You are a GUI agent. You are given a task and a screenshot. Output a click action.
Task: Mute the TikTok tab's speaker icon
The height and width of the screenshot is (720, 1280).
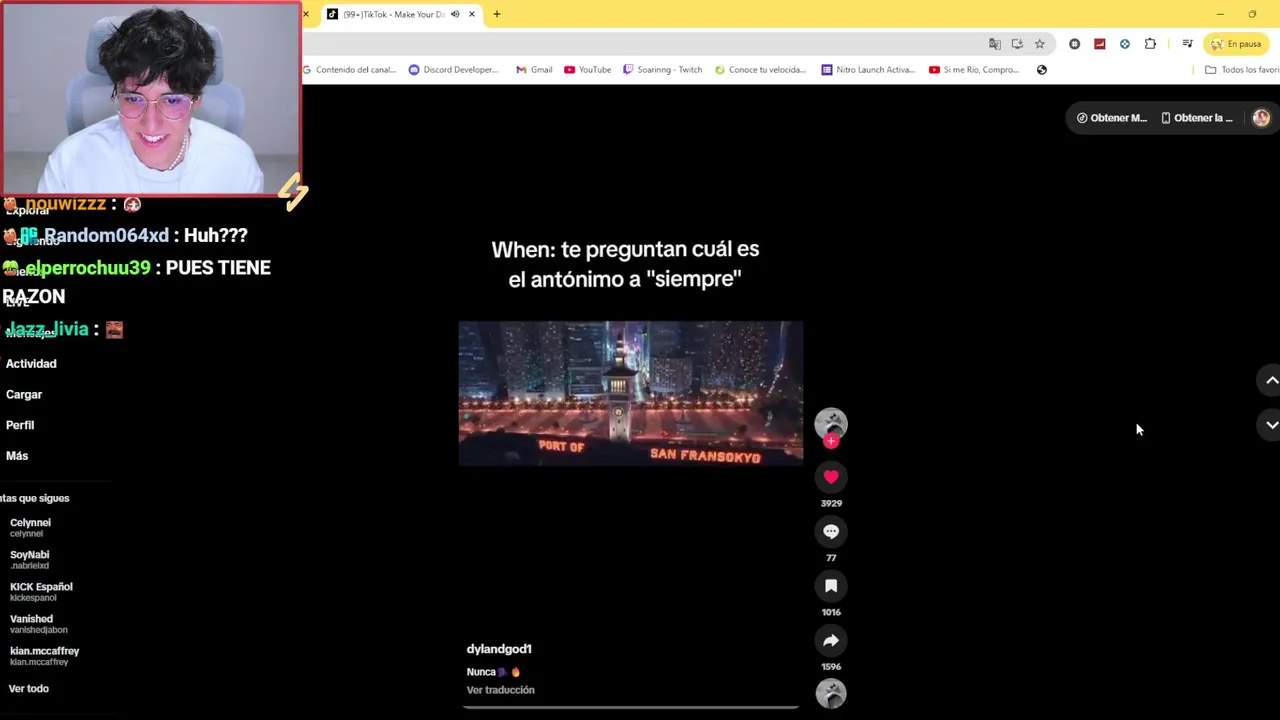(455, 14)
